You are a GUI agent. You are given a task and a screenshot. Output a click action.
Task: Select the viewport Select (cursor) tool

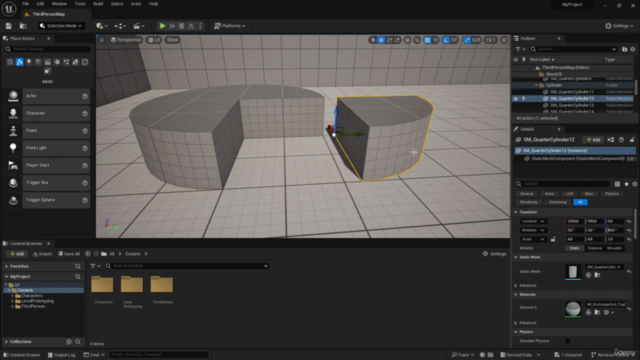[x=372, y=40]
